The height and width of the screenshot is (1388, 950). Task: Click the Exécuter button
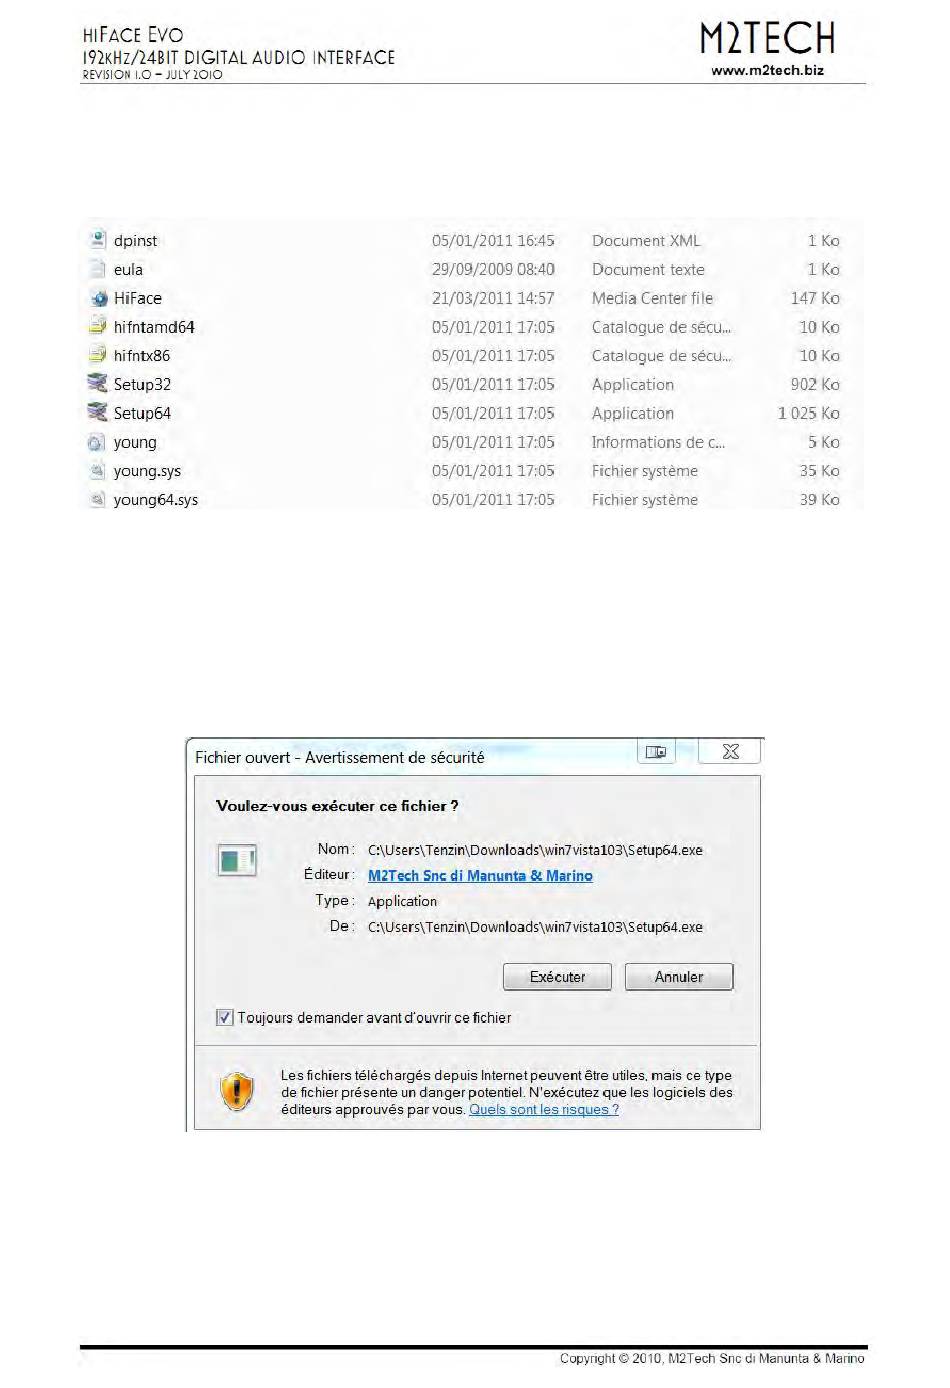[x=557, y=977]
